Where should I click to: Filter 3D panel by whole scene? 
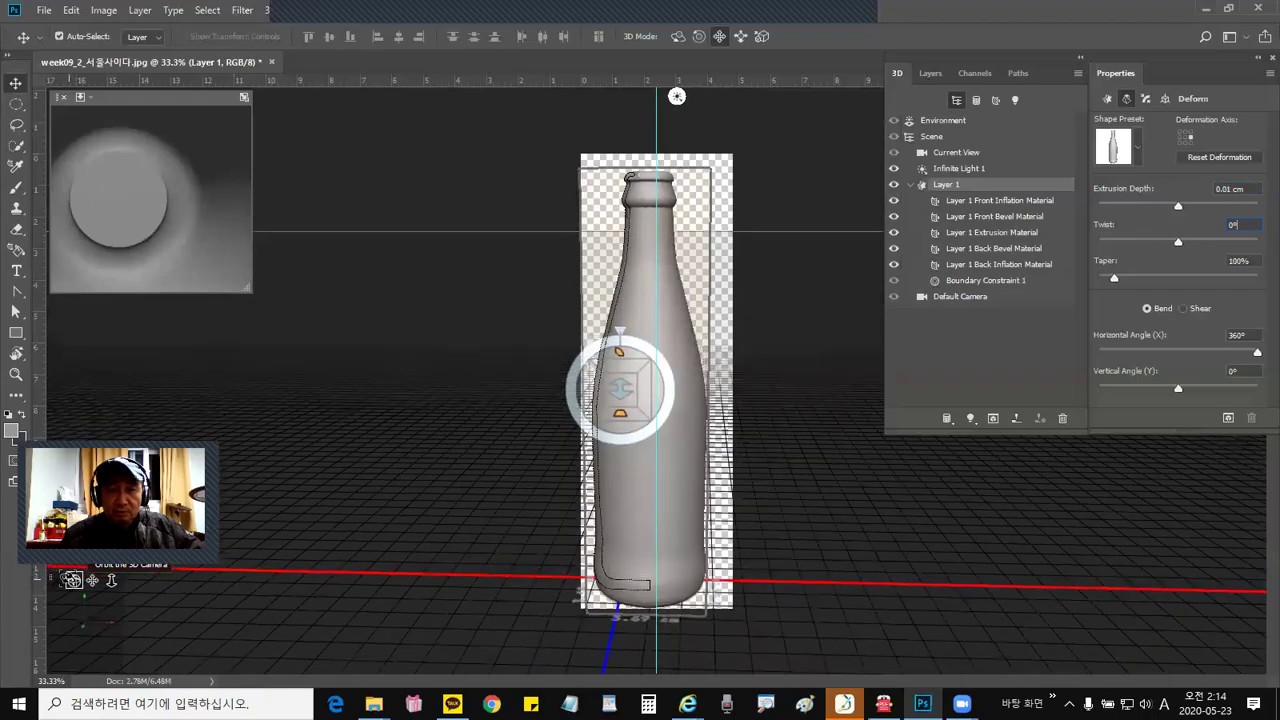pos(956,100)
